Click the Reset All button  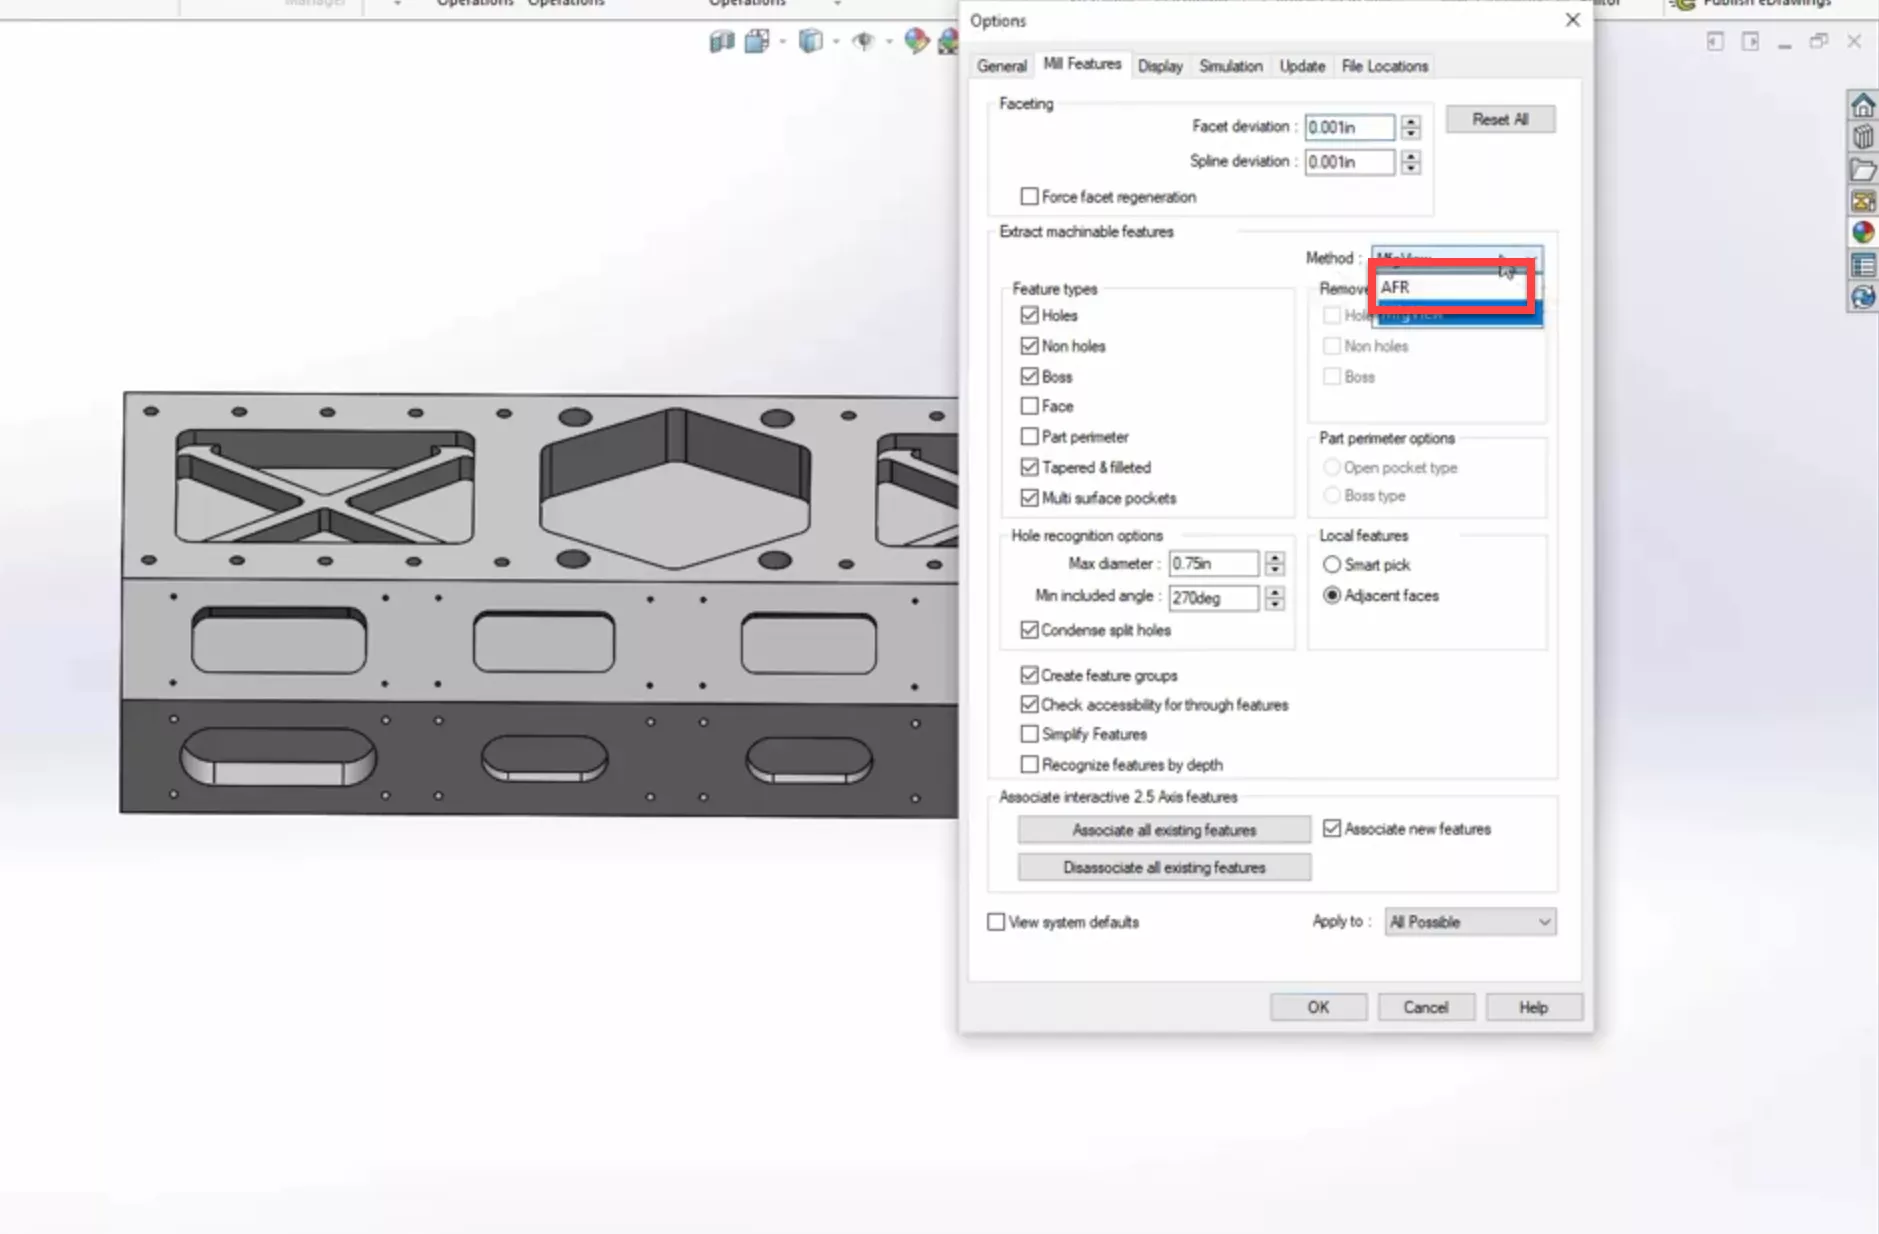(1500, 119)
